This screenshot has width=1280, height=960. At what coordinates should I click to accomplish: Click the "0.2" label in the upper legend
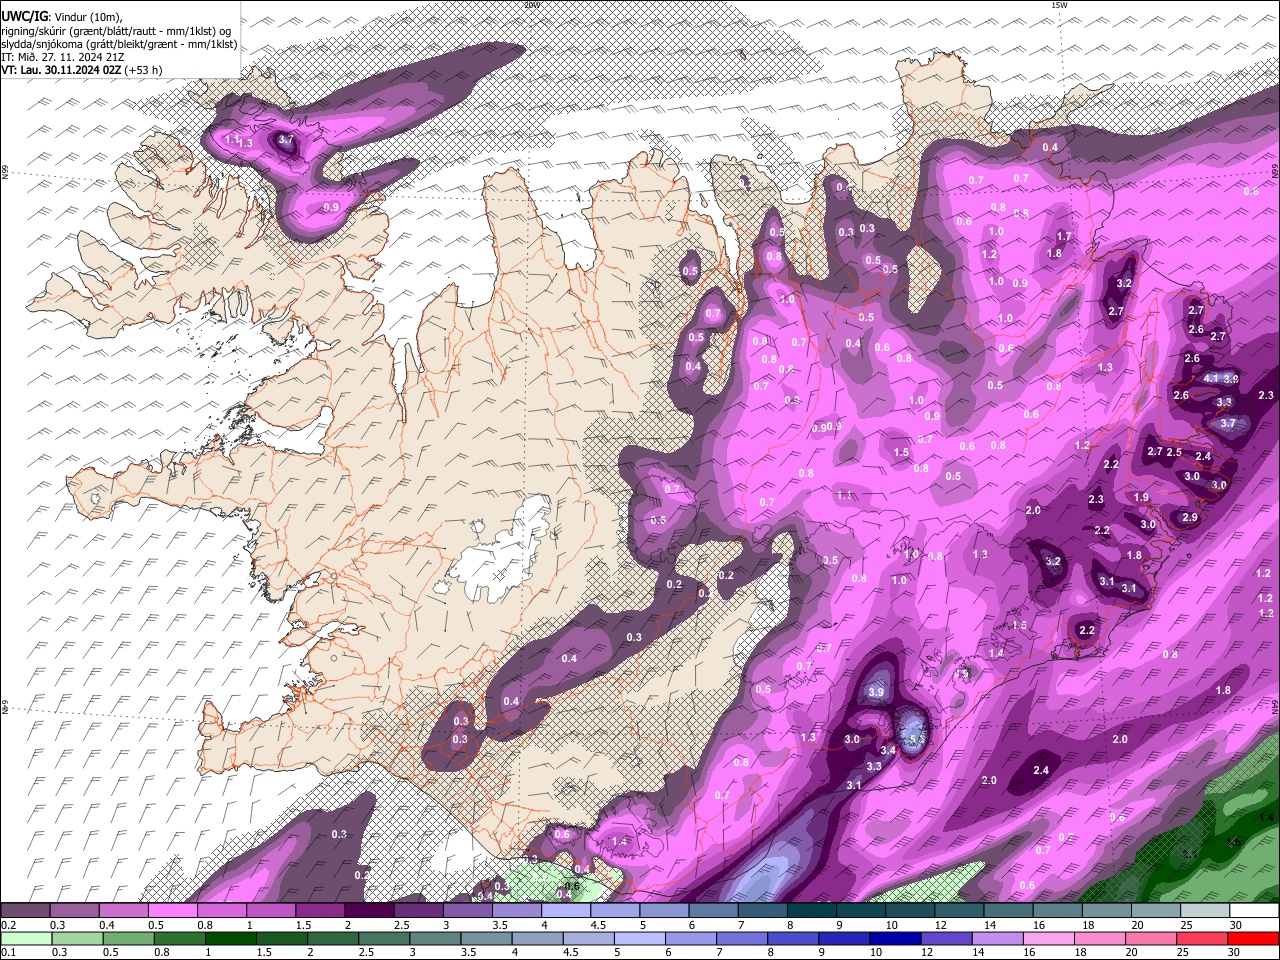coord(8,925)
